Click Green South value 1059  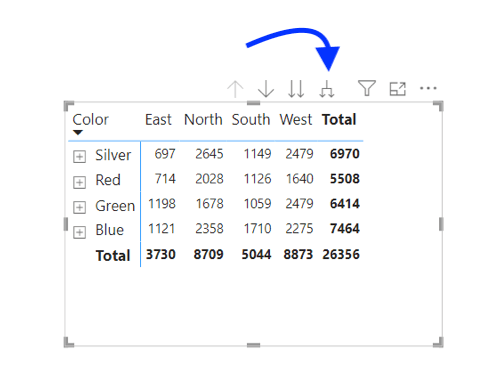pos(257,204)
